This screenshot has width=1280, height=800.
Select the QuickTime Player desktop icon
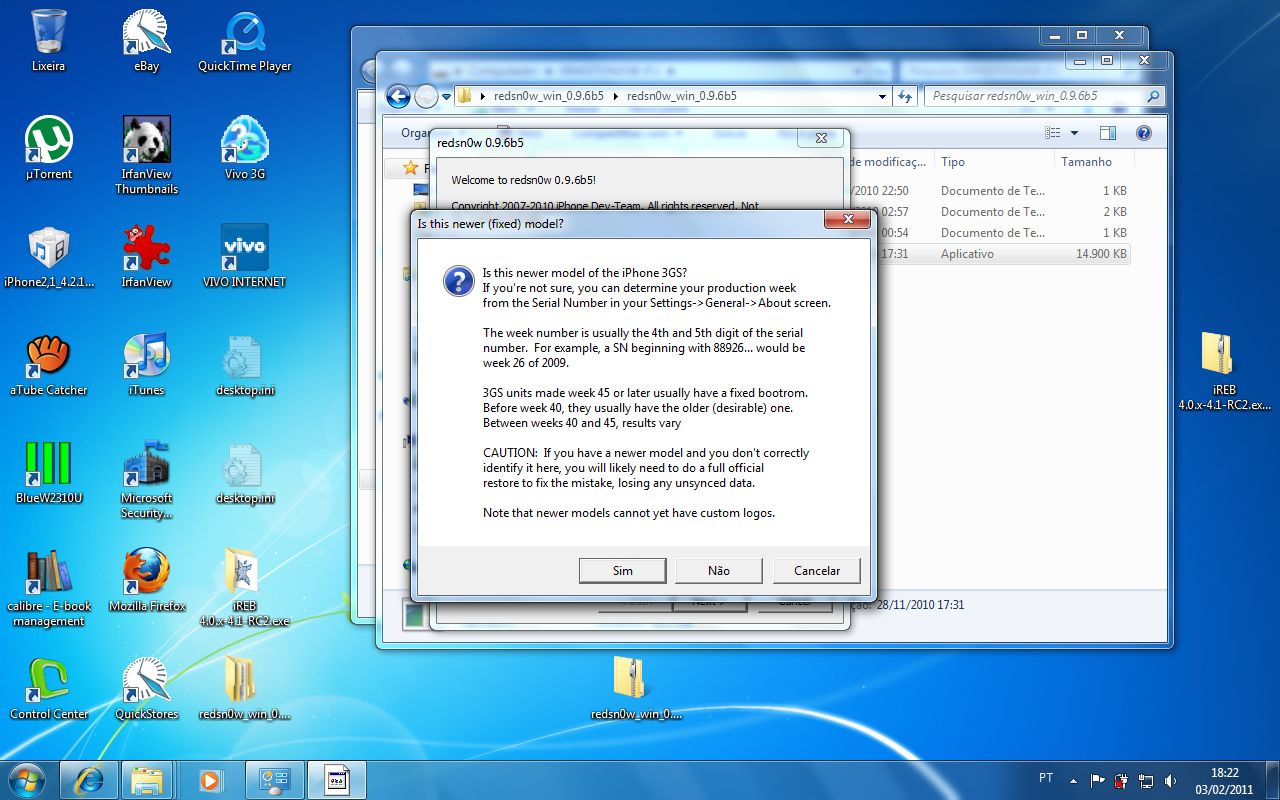click(x=244, y=41)
